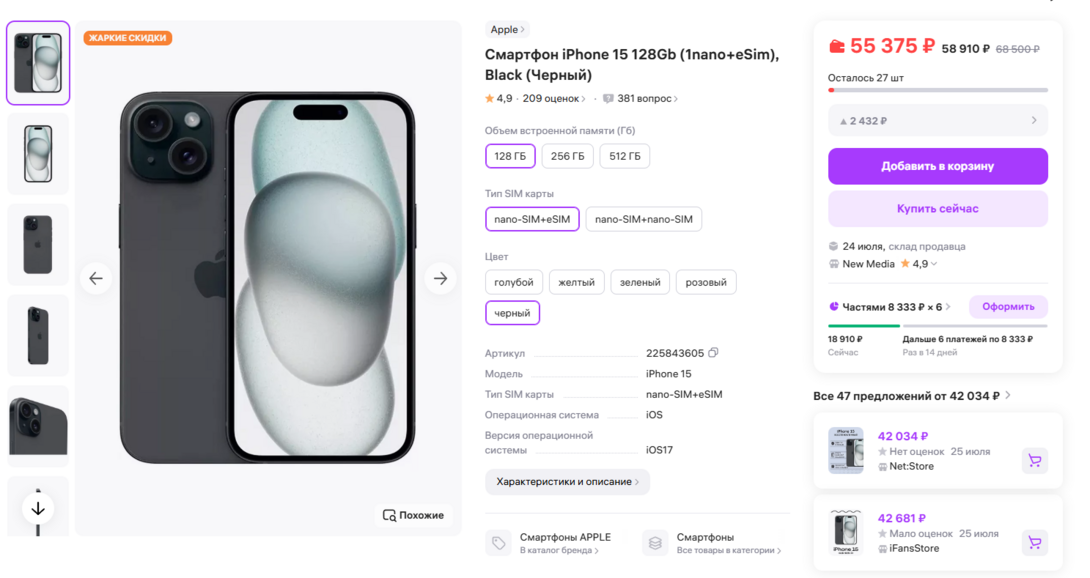This screenshot has width=1090, height=578.
Task: Click Добавить в корзину button
Action: tap(937, 166)
